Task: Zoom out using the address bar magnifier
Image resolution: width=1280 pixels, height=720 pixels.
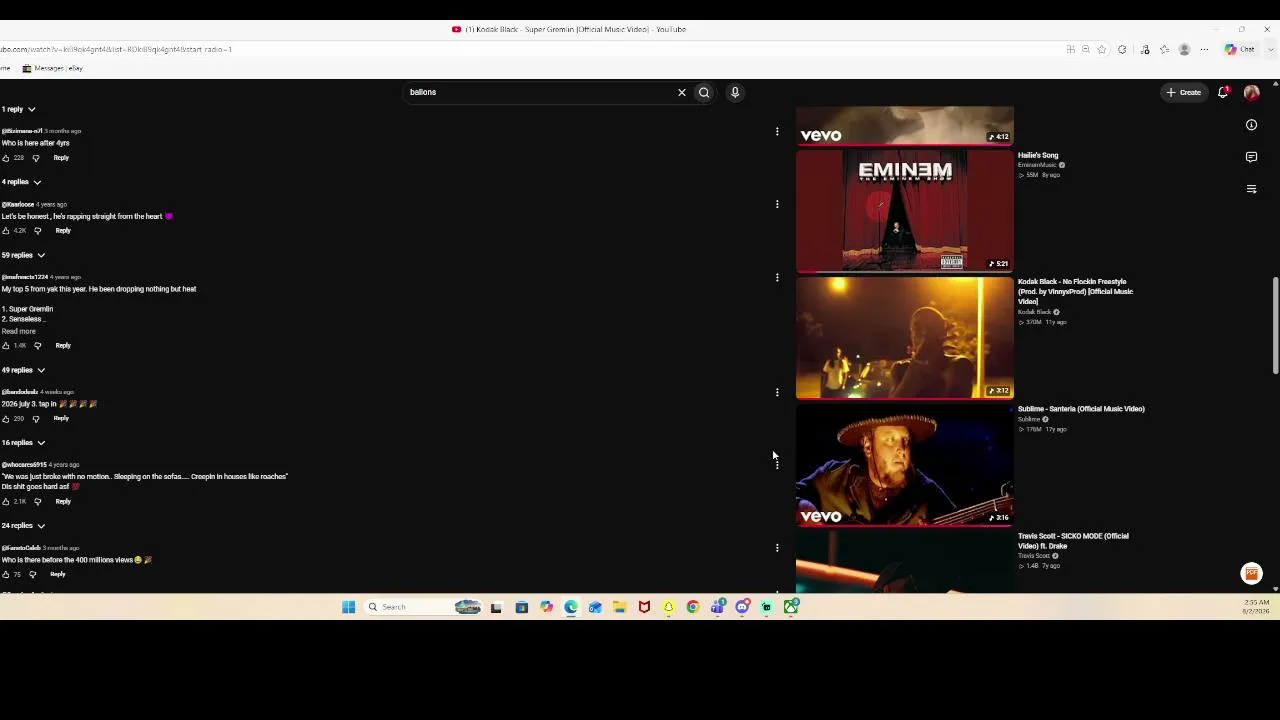Action: pos(1085,49)
